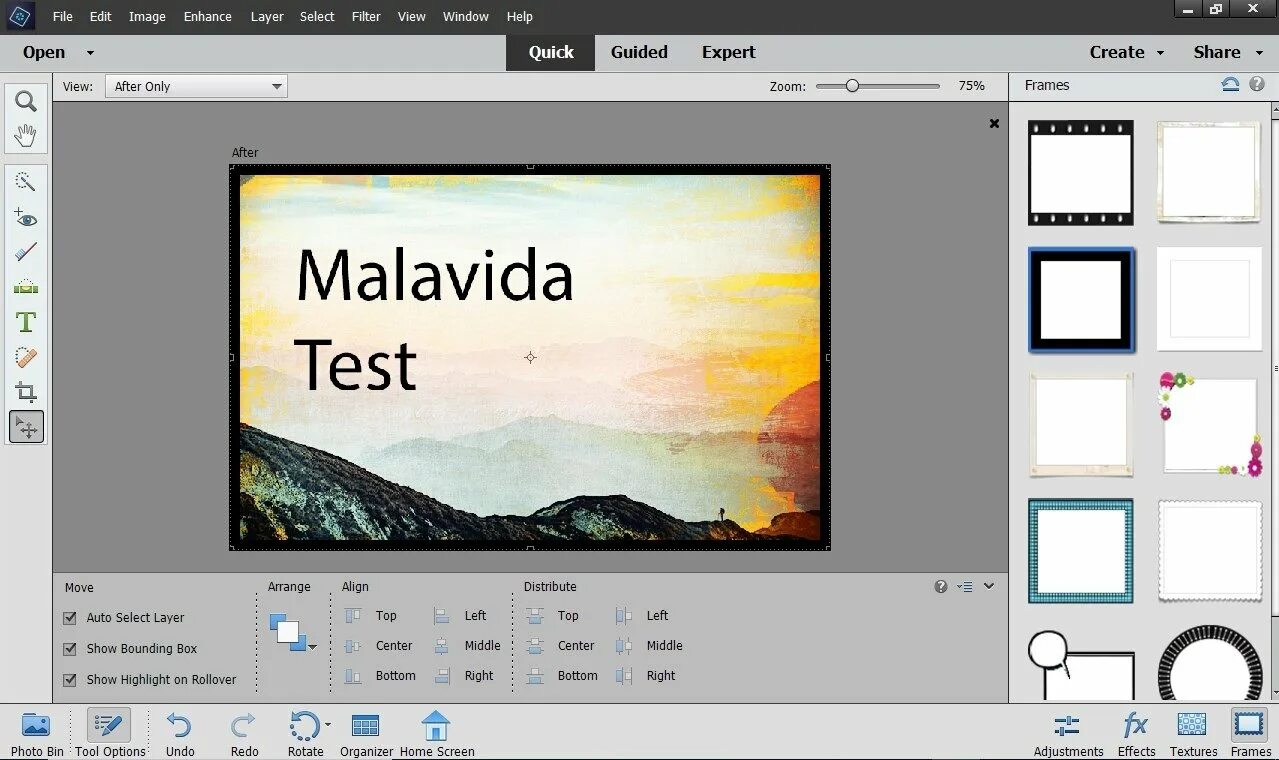The width and height of the screenshot is (1279, 760).
Task: Open tool options help icon
Action: pyautogui.click(x=941, y=587)
